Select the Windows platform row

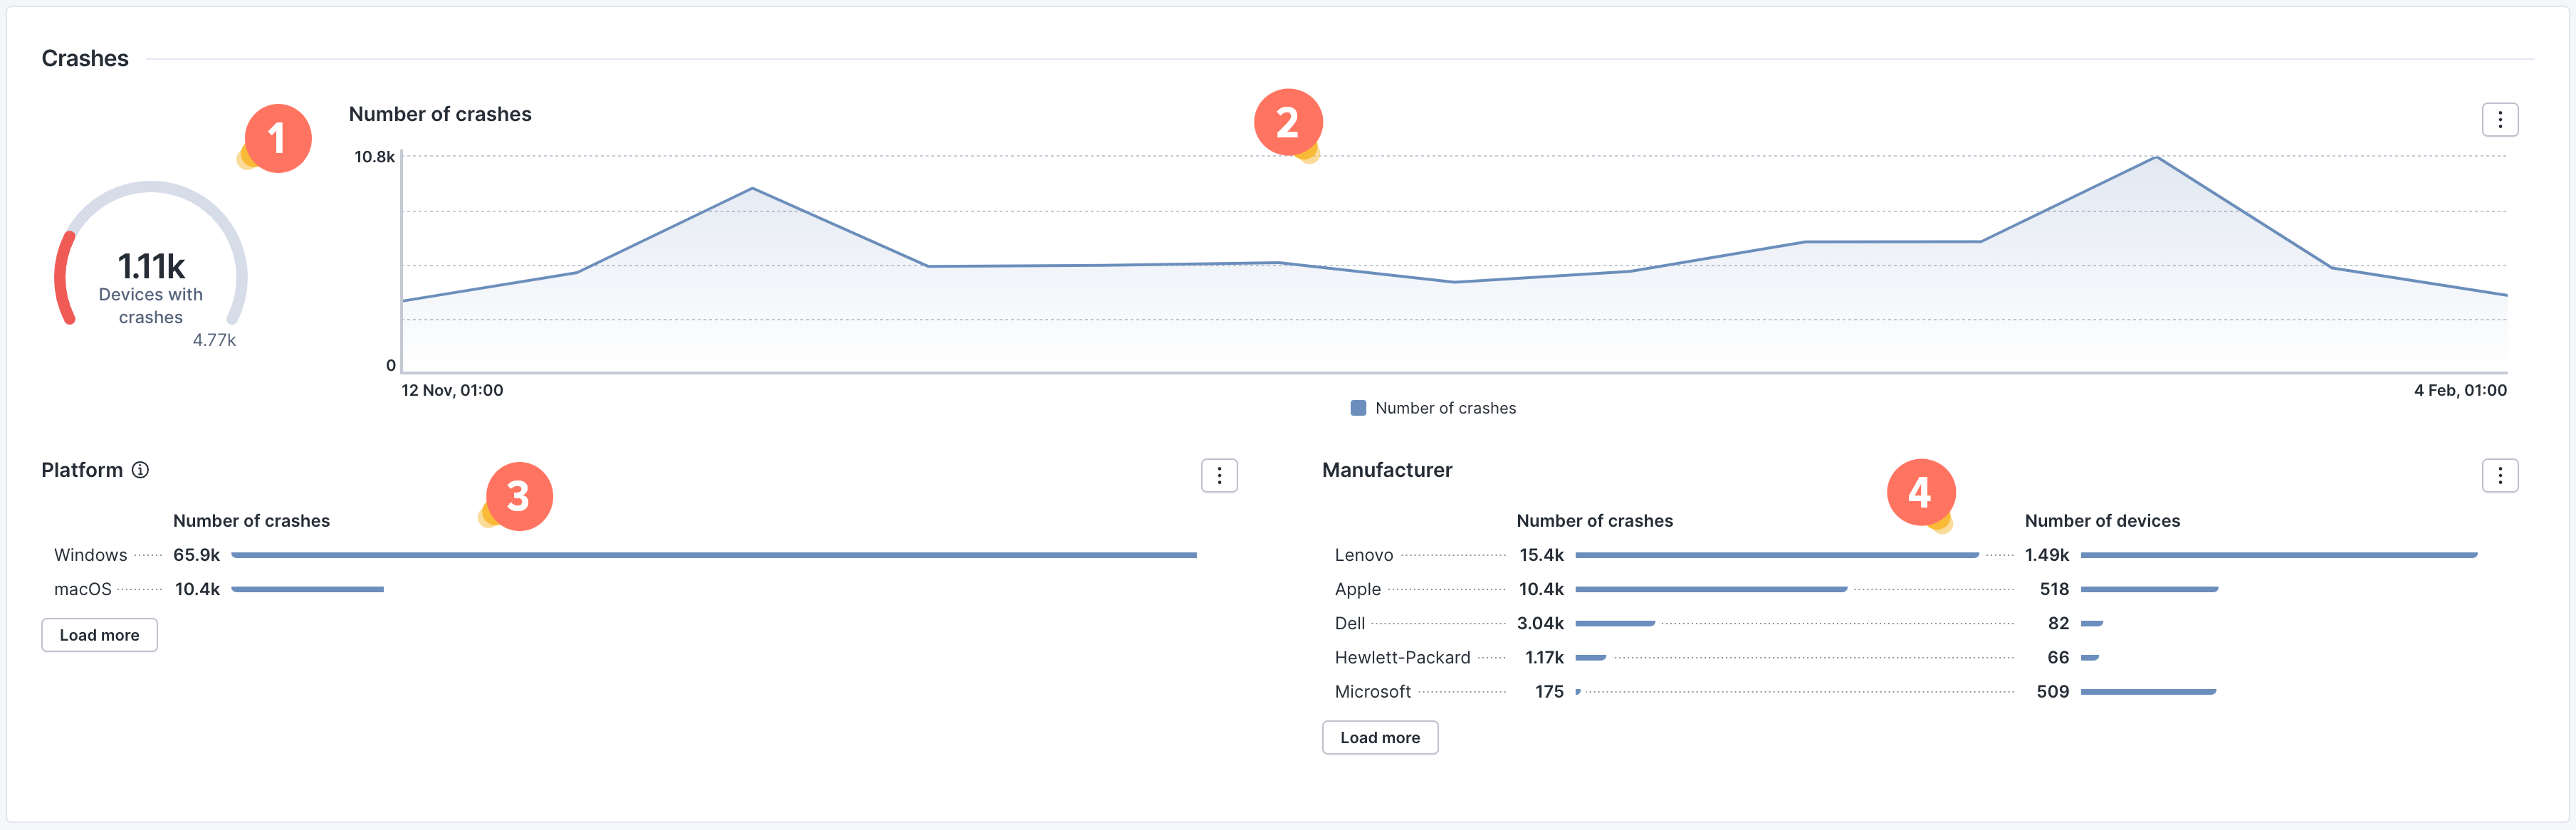point(90,555)
